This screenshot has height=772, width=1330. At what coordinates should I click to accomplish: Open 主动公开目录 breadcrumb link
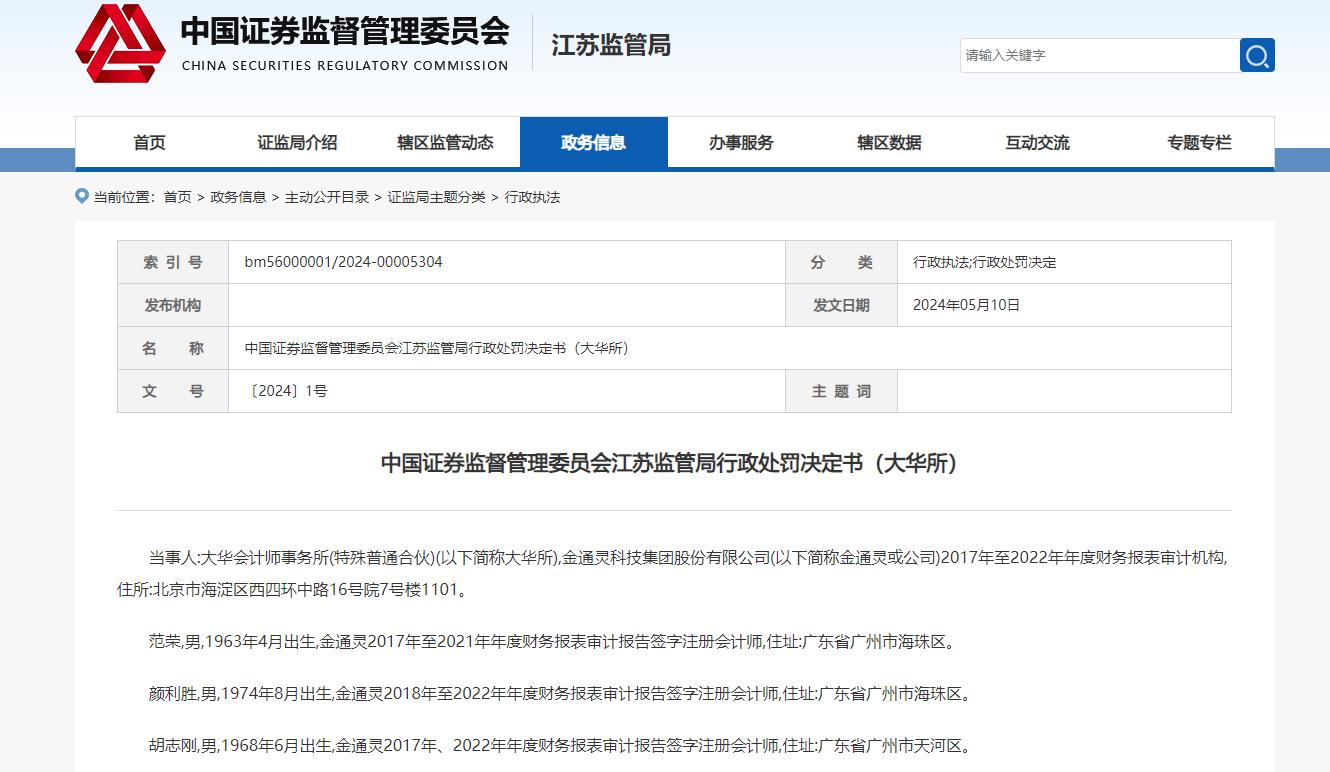click(x=327, y=197)
